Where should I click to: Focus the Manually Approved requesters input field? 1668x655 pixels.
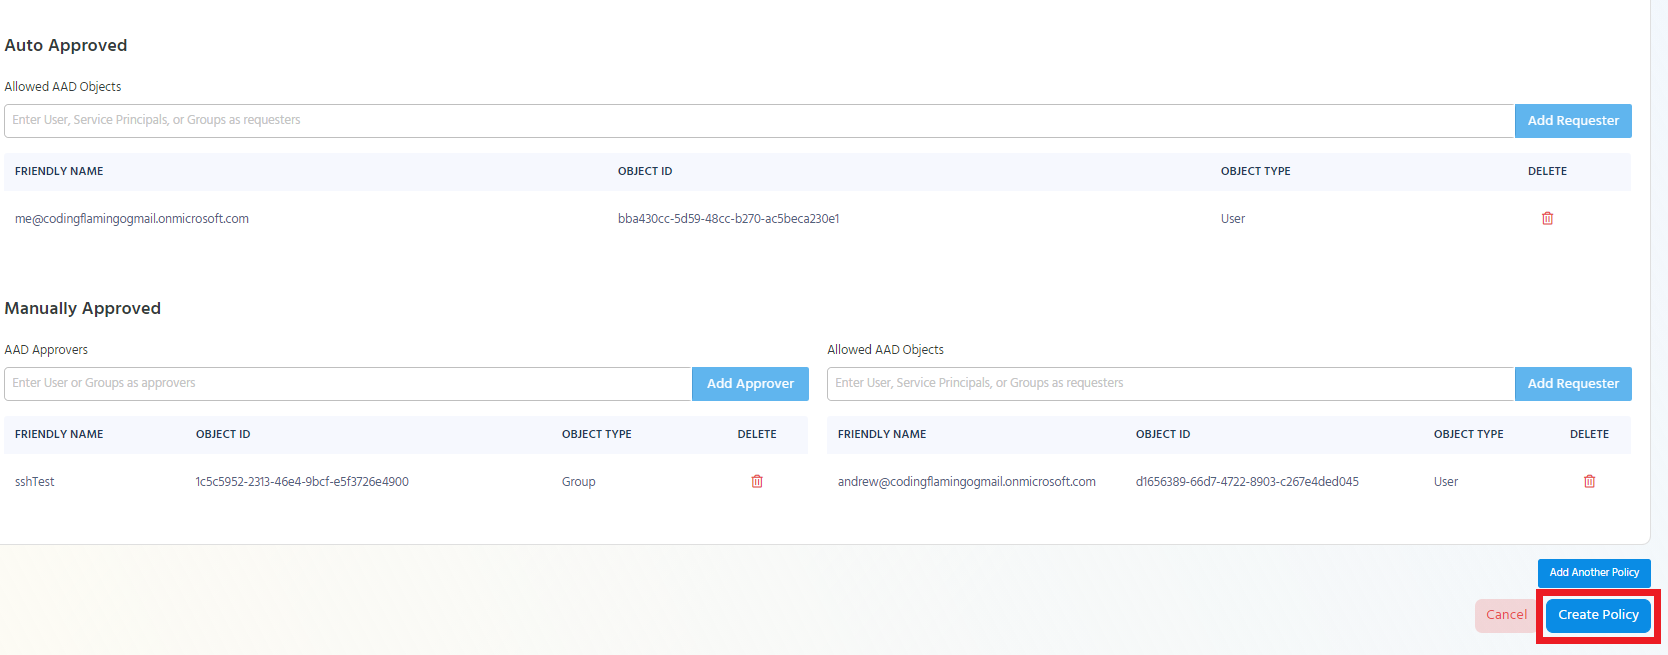click(x=1171, y=384)
